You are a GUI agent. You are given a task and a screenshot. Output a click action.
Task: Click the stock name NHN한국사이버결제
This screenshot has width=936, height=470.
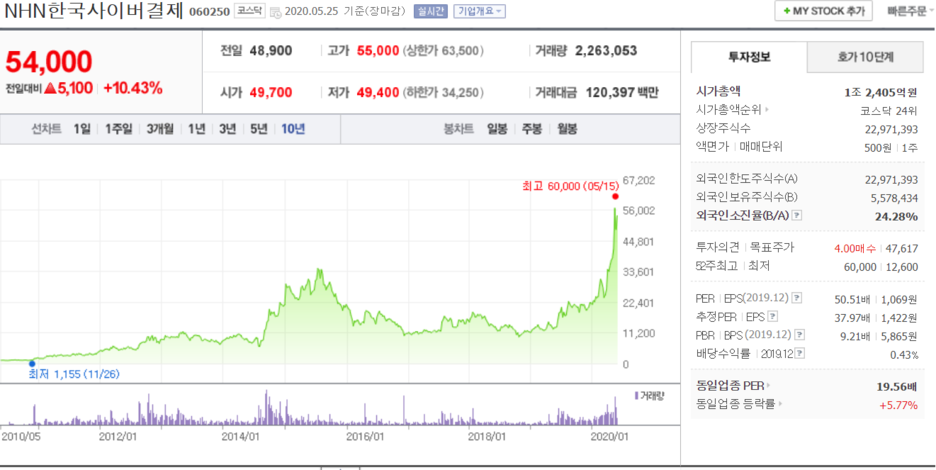94,12
